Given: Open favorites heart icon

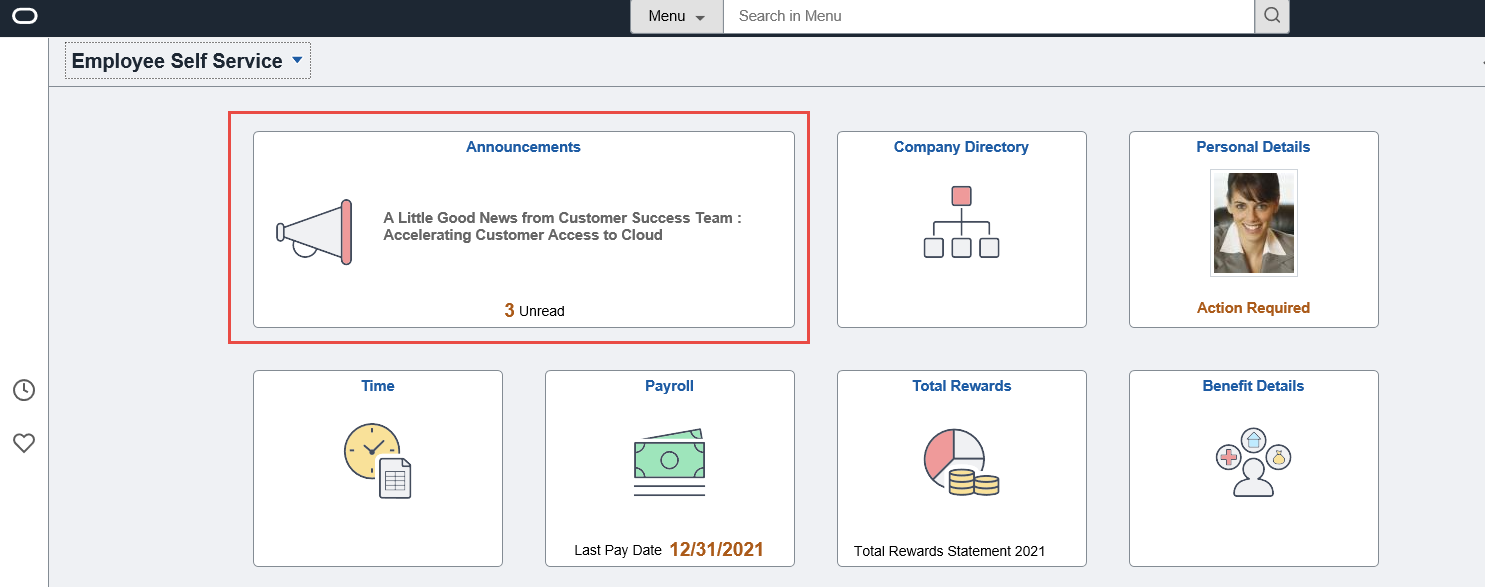Looking at the screenshot, I should click(24, 443).
